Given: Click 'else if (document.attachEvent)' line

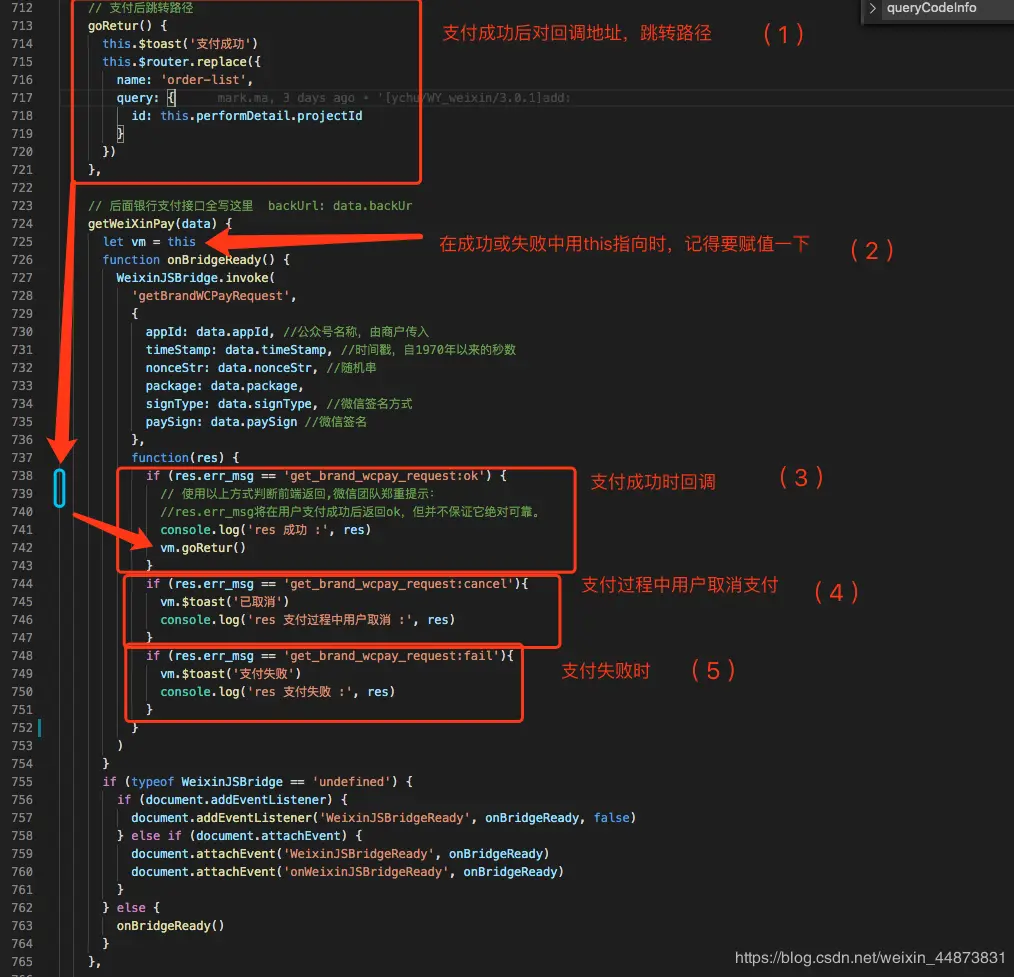Looking at the screenshot, I should click(x=246, y=836).
